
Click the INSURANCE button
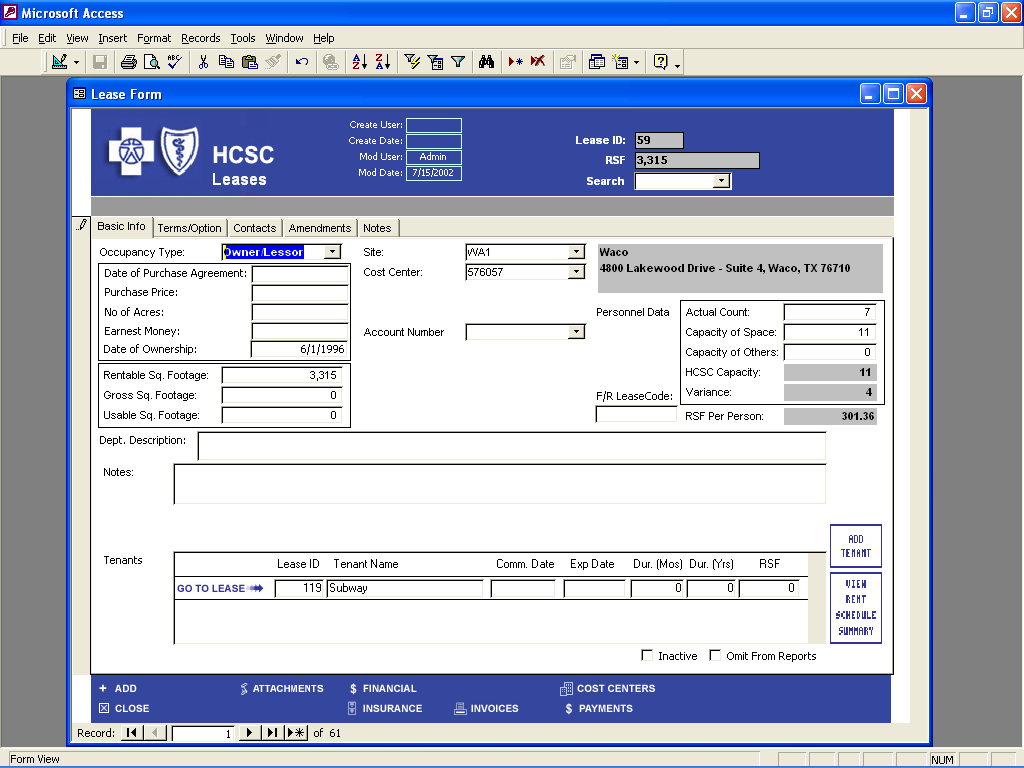(385, 709)
